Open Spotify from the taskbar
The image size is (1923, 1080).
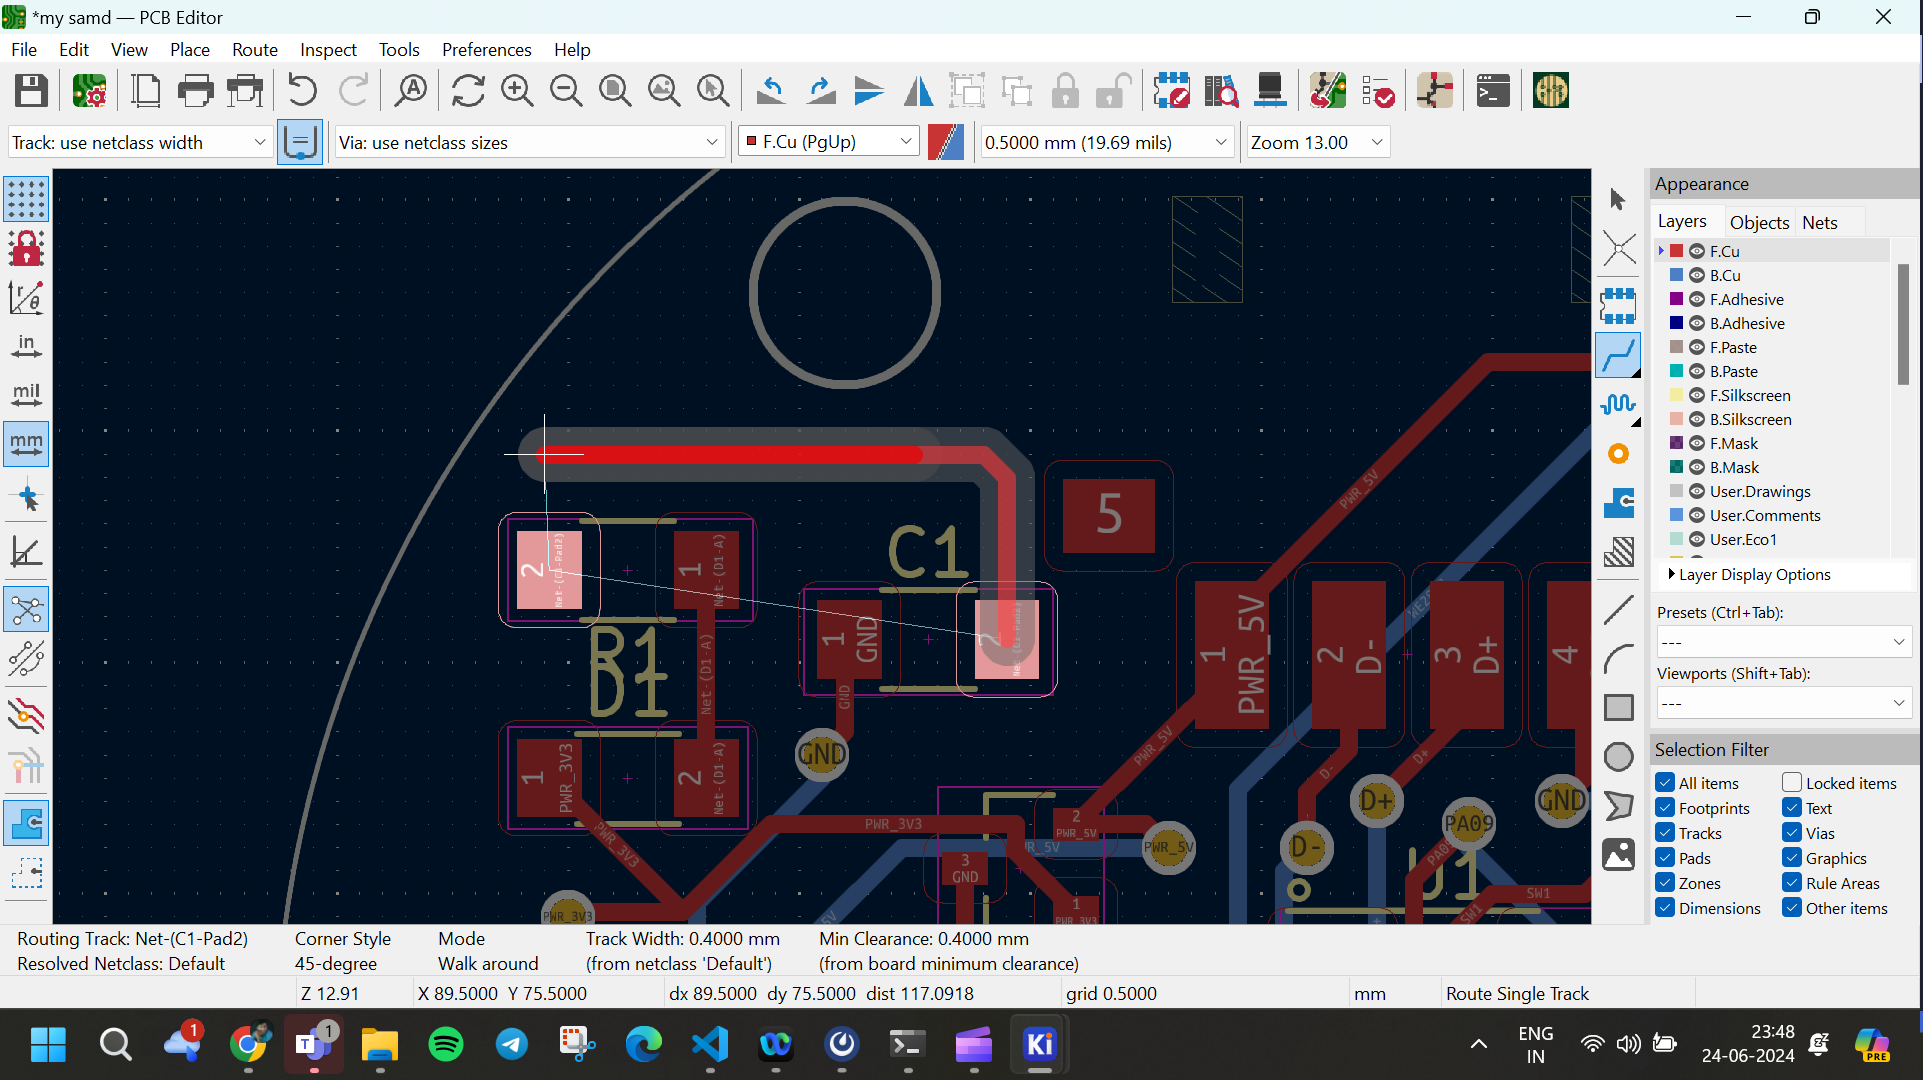click(x=446, y=1045)
